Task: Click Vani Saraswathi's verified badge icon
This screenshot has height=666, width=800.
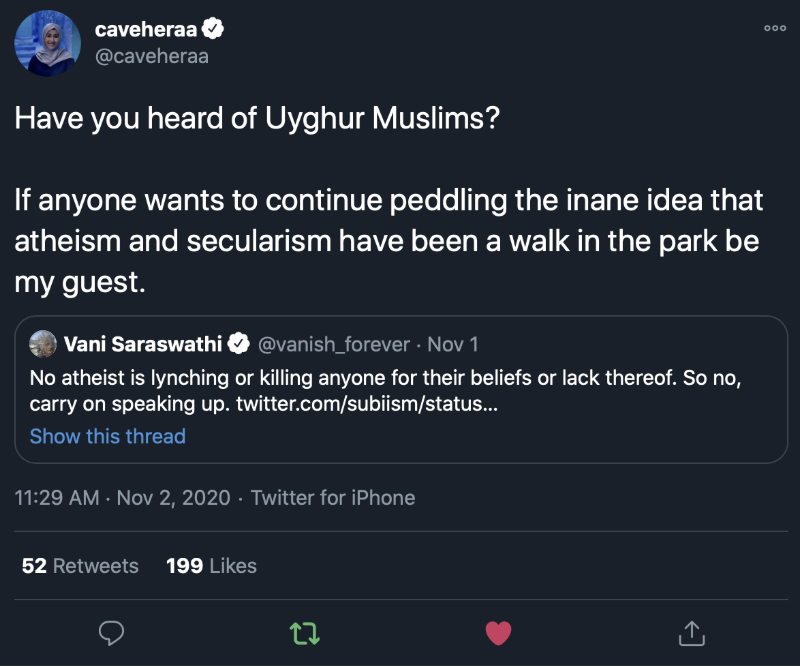Action: coord(238,342)
